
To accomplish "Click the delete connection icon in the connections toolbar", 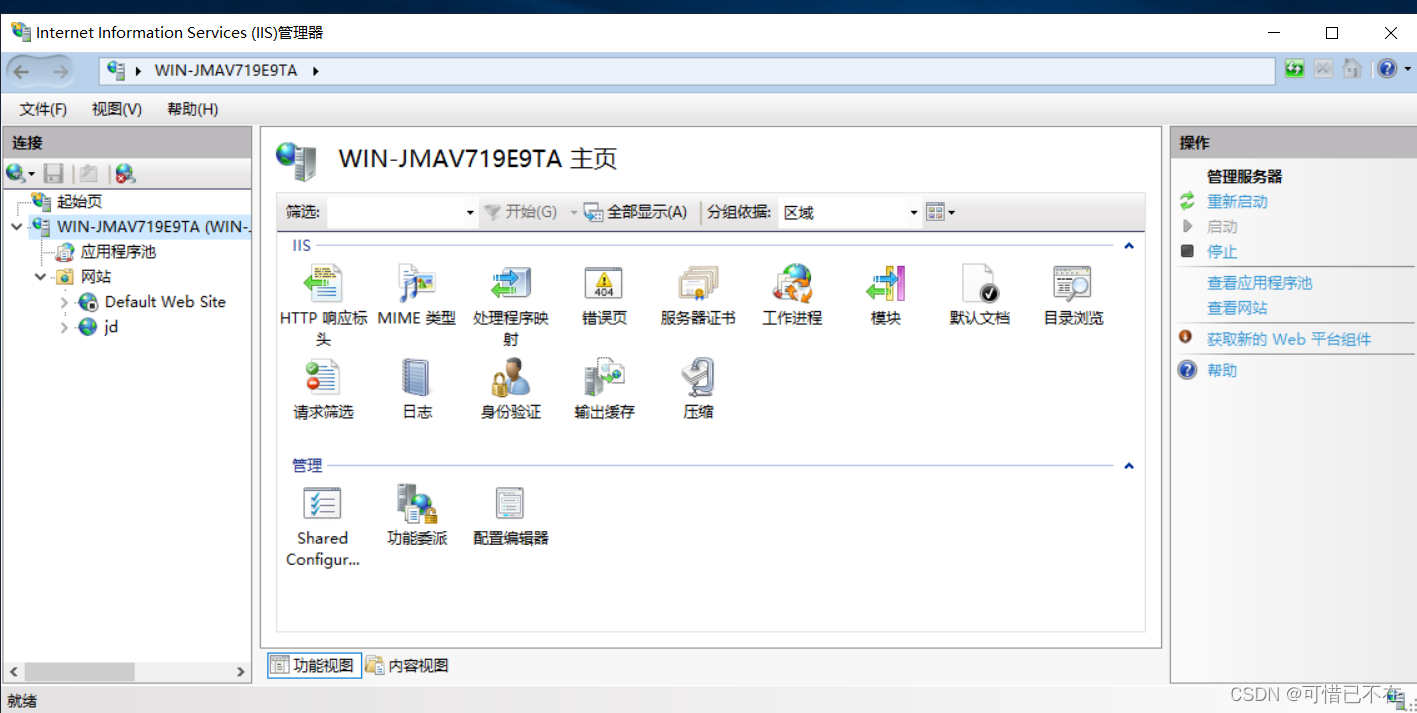I will pyautogui.click(x=124, y=174).
